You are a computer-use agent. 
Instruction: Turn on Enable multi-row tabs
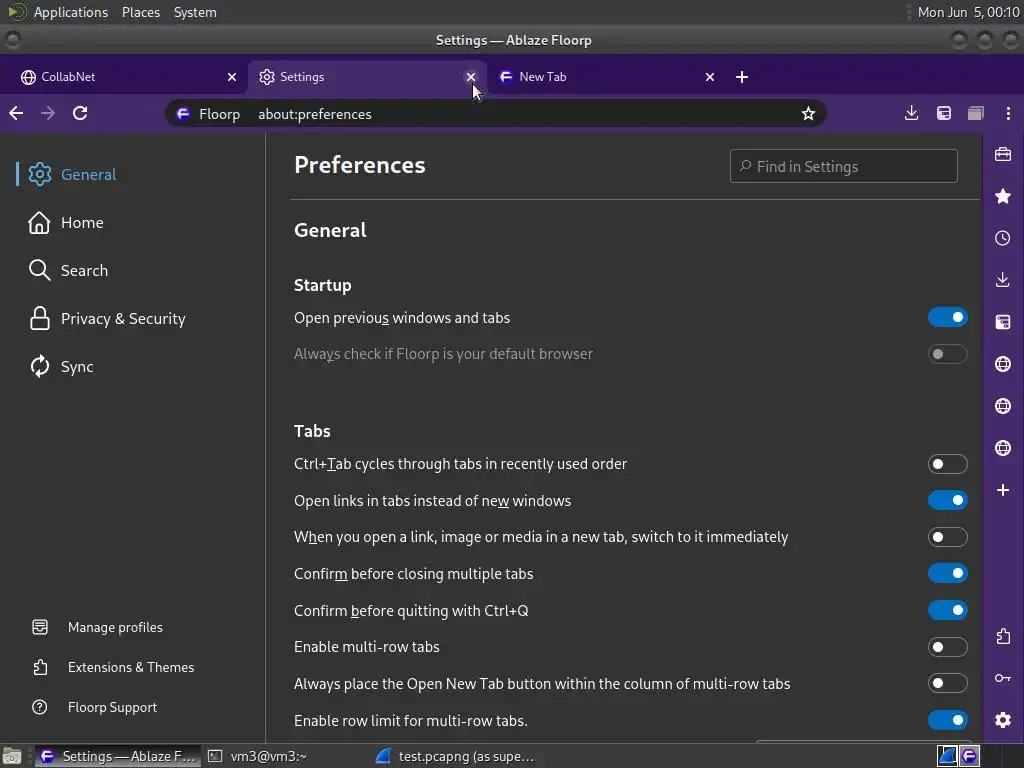947,647
